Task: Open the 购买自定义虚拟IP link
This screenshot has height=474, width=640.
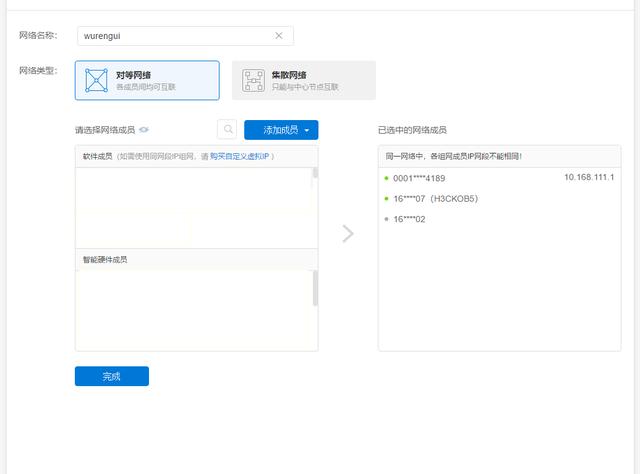Action: (238, 157)
